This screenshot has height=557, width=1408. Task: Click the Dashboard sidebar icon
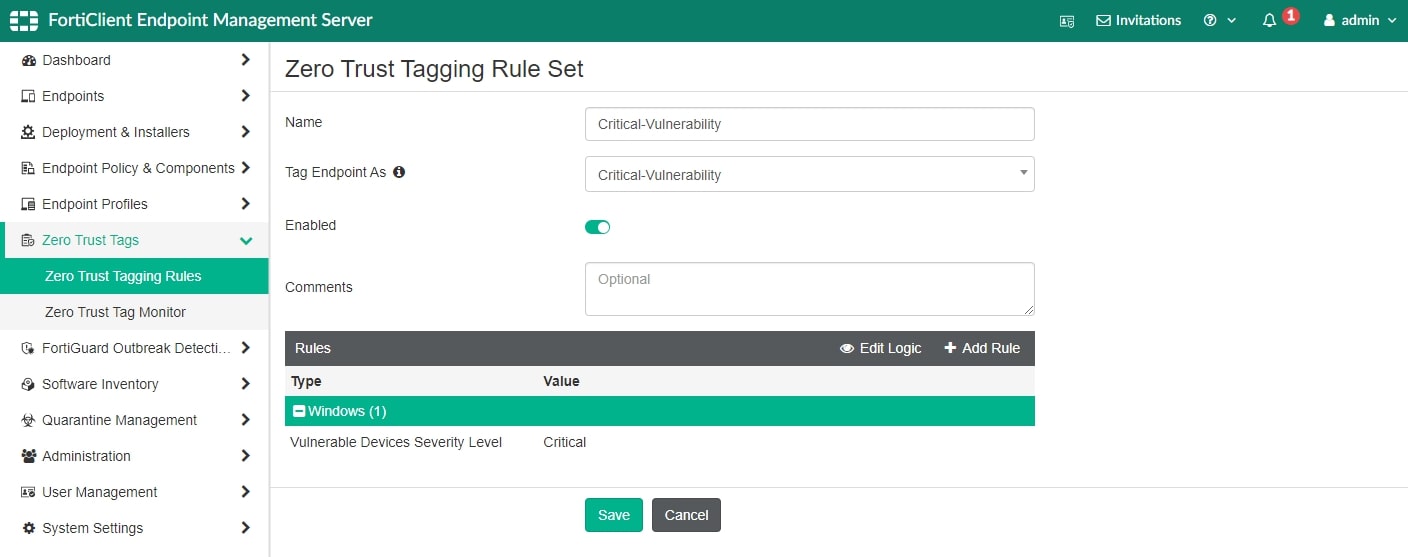(28, 60)
